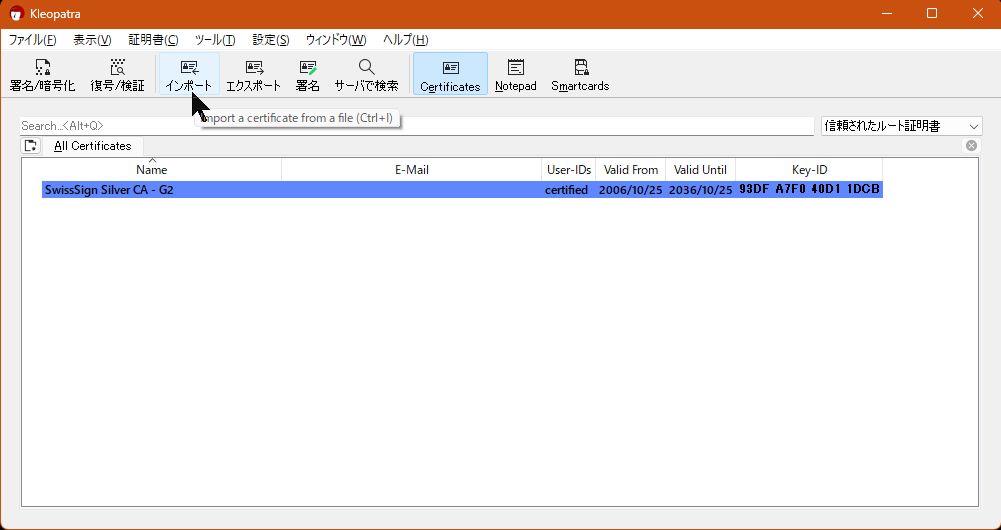Switch to the Certificates view
The height and width of the screenshot is (530, 1001).
click(x=450, y=74)
